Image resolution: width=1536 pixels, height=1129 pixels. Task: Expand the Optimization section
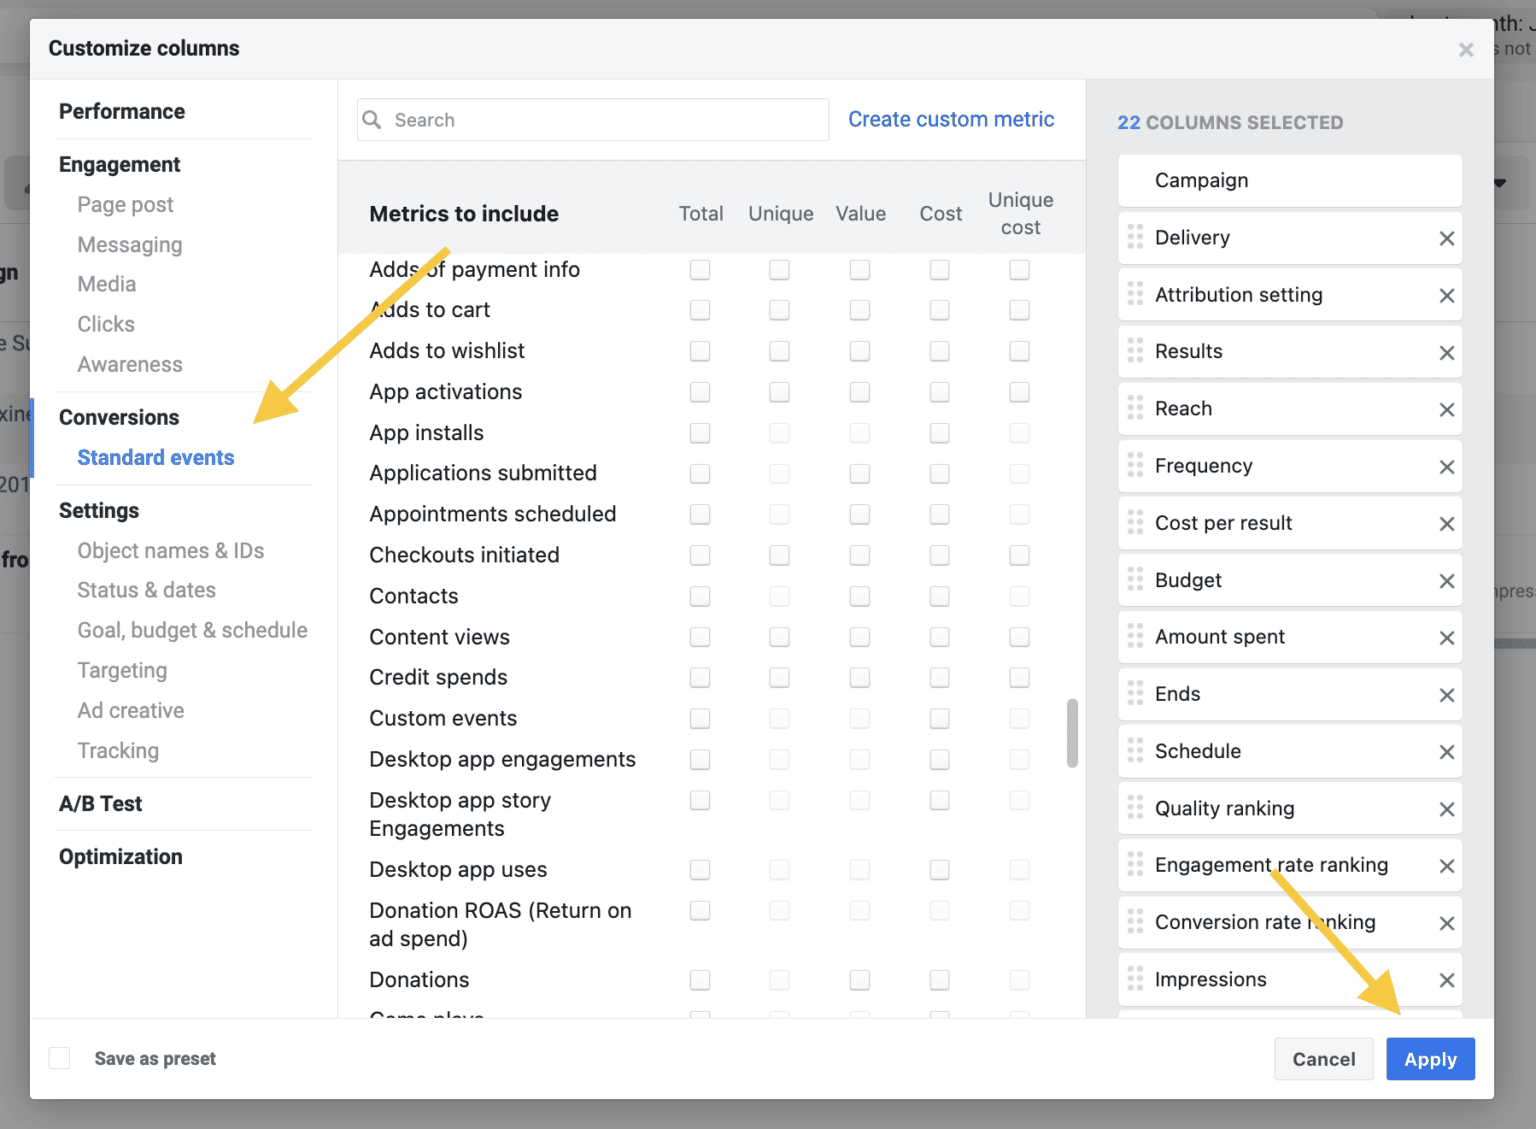[120, 857]
